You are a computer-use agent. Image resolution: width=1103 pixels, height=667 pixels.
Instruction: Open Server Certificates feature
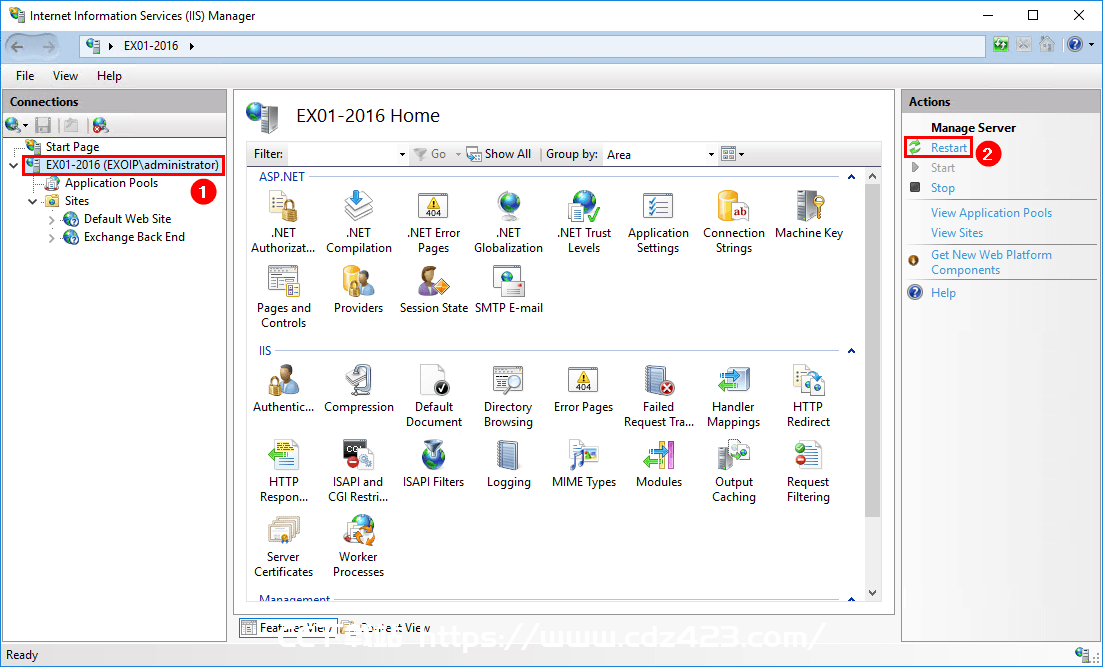pyautogui.click(x=283, y=547)
